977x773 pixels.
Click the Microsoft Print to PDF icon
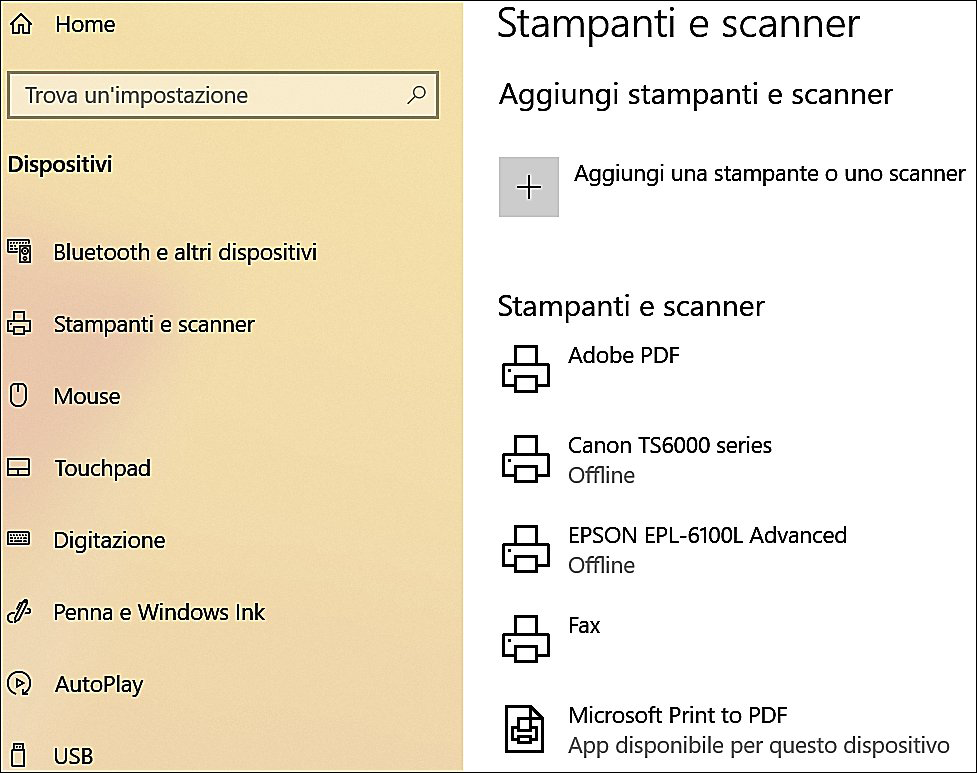pyautogui.click(x=524, y=729)
